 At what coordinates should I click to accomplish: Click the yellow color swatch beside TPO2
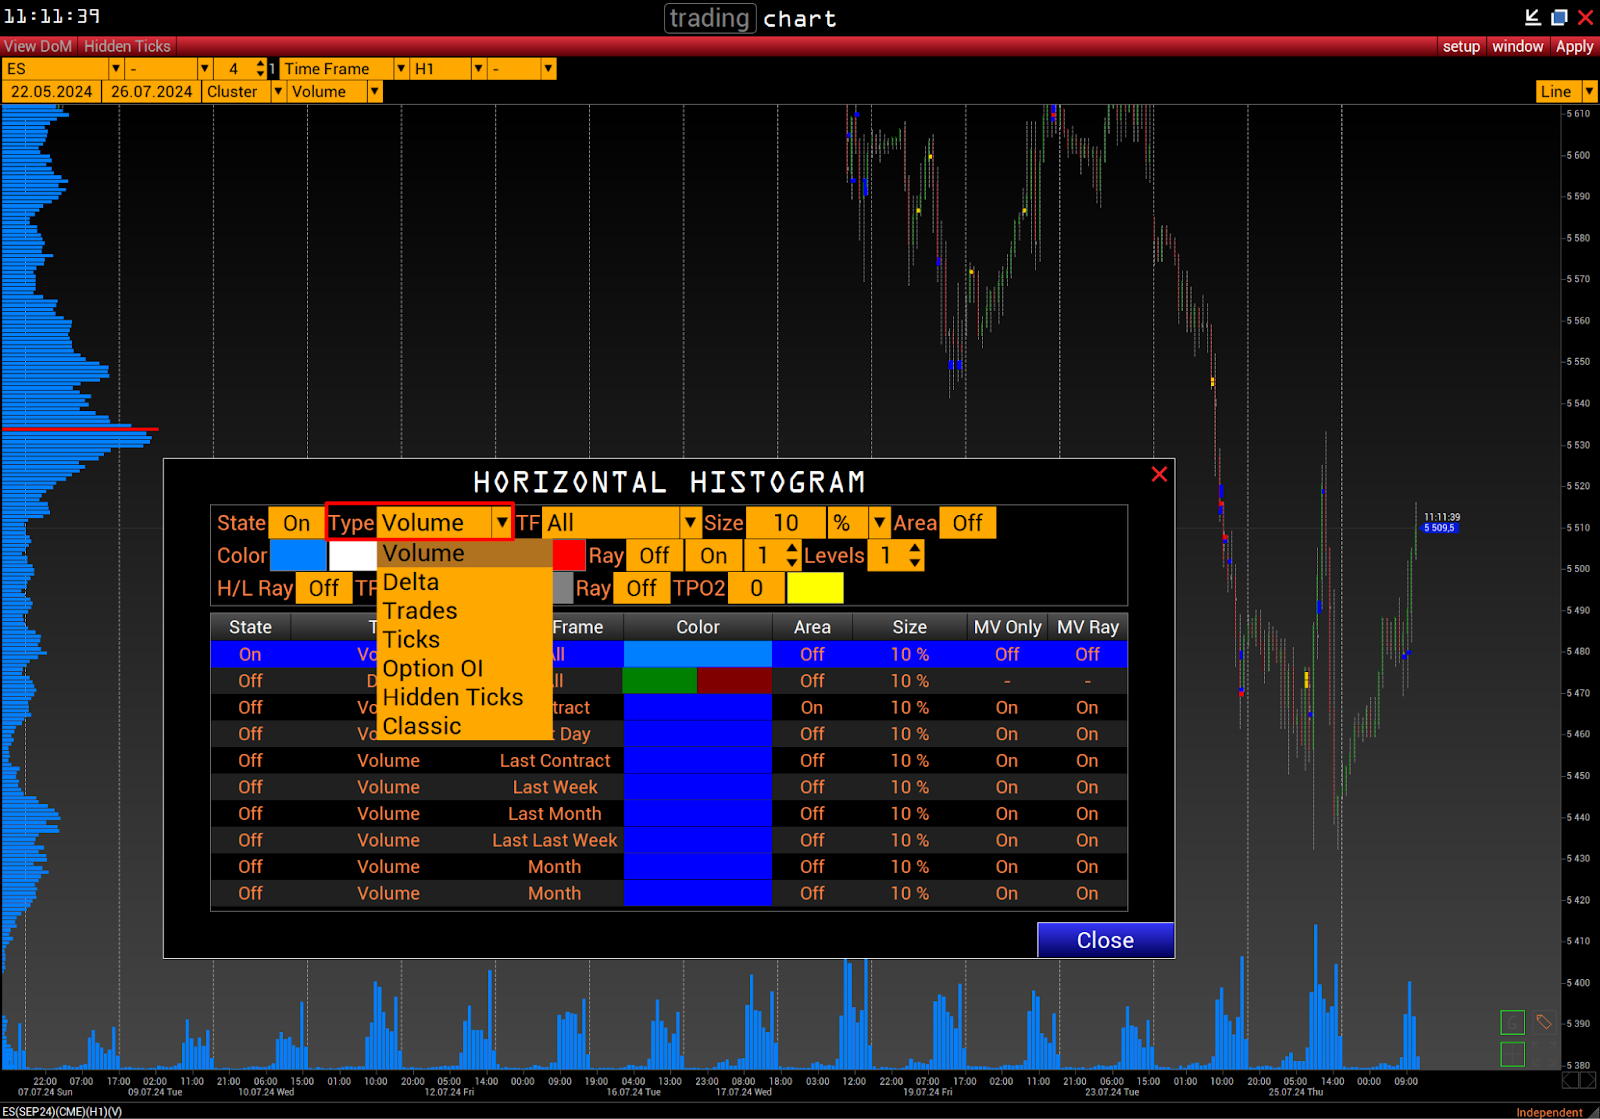[815, 588]
